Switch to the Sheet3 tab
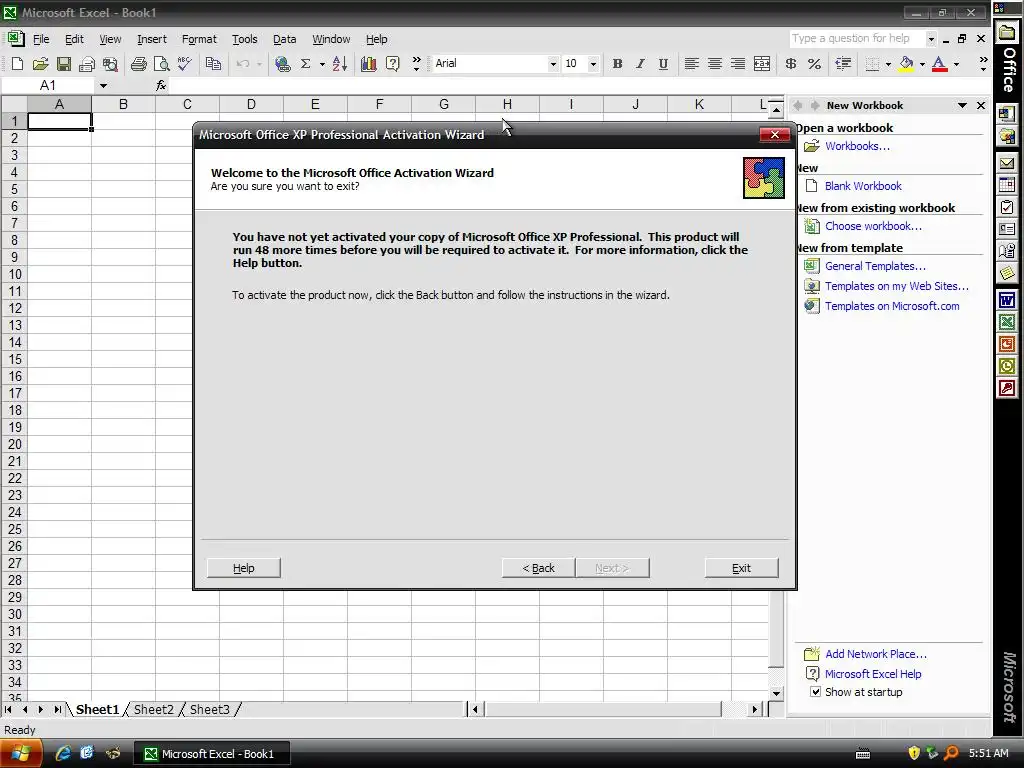The image size is (1024, 768). point(210,709)
